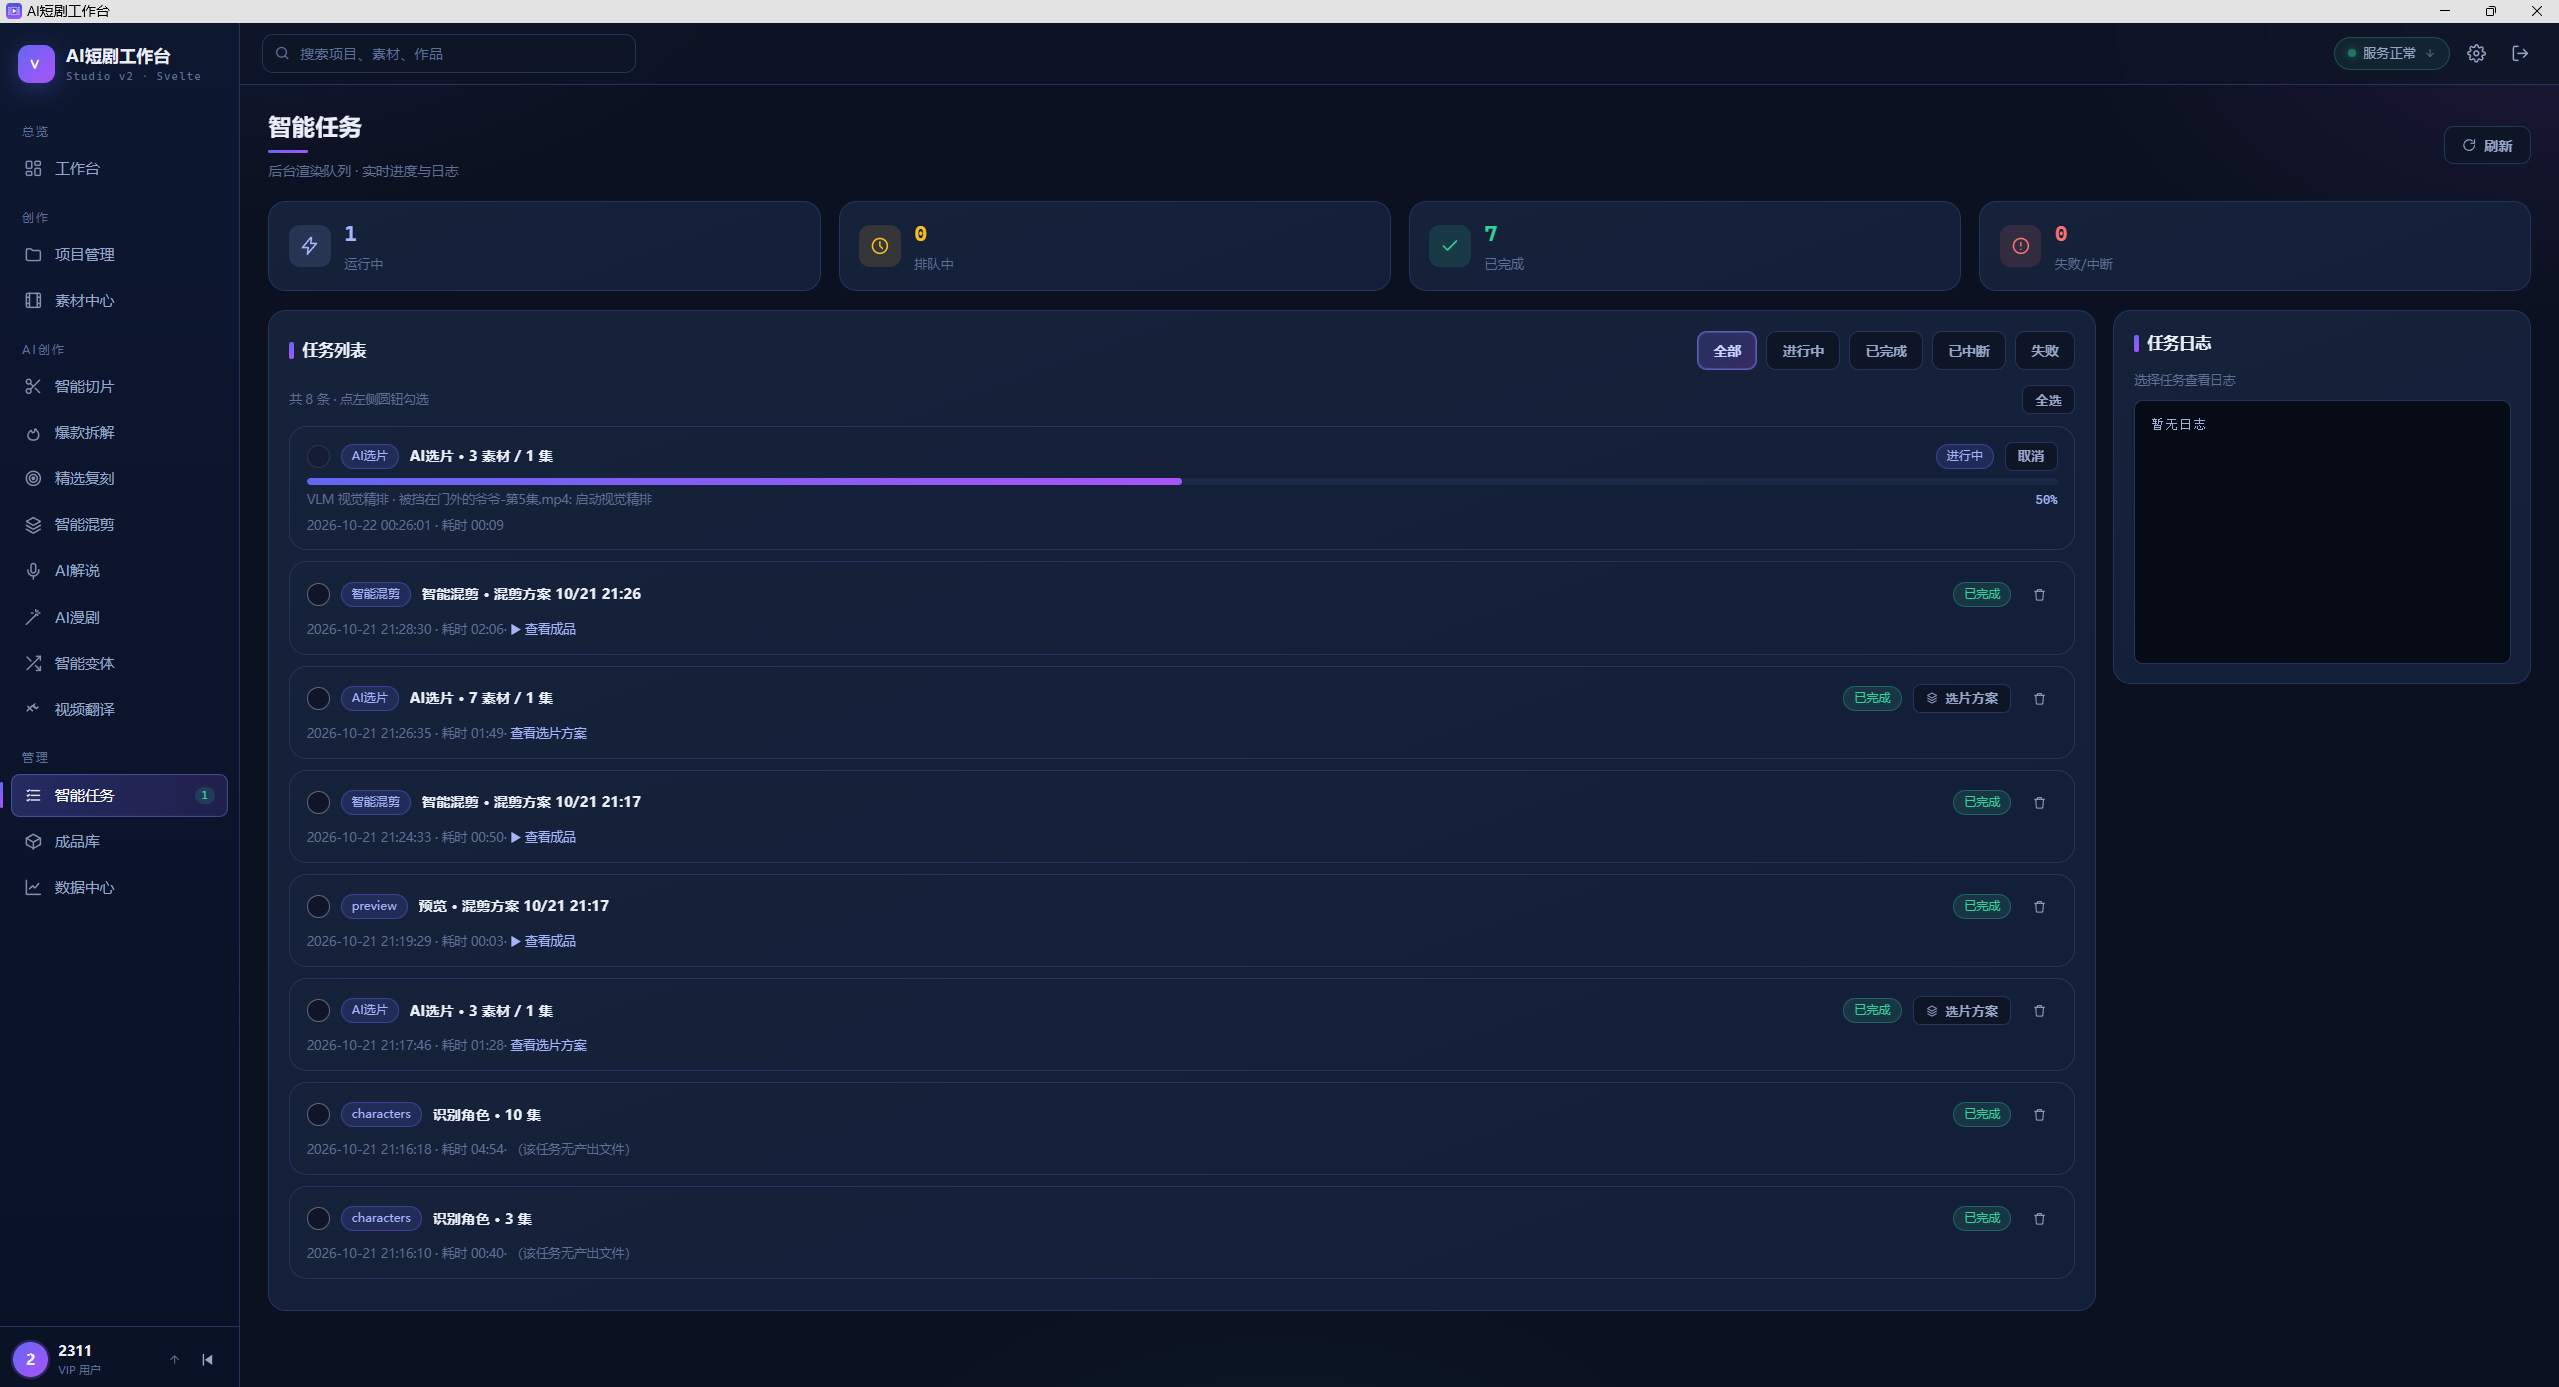Go to 成品库 in sidebar

pos(119,842)
